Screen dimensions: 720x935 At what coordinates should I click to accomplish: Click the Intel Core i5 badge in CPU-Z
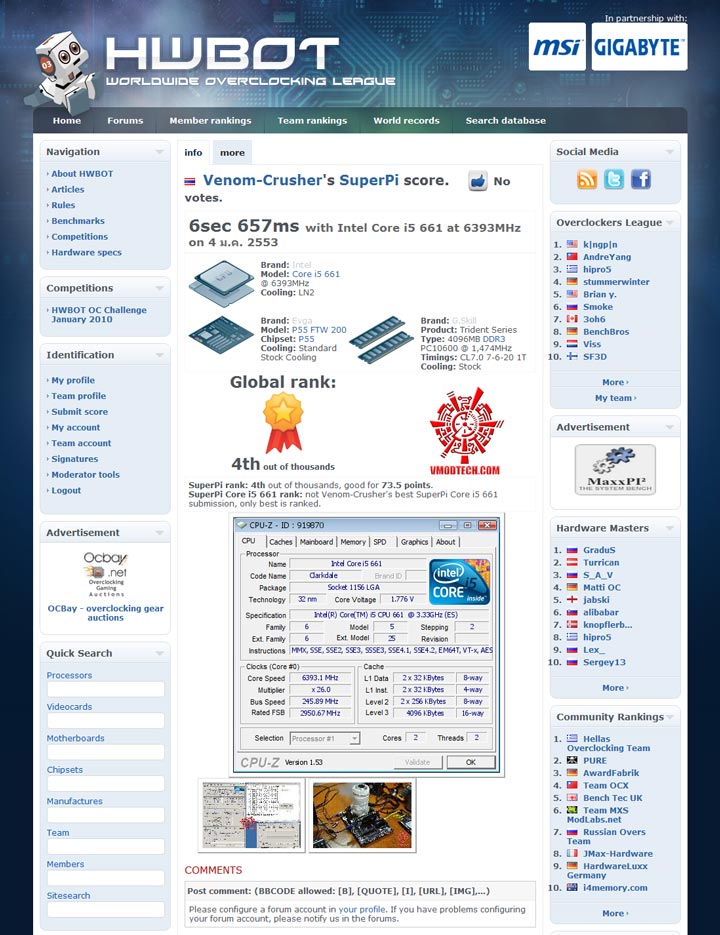460,581
